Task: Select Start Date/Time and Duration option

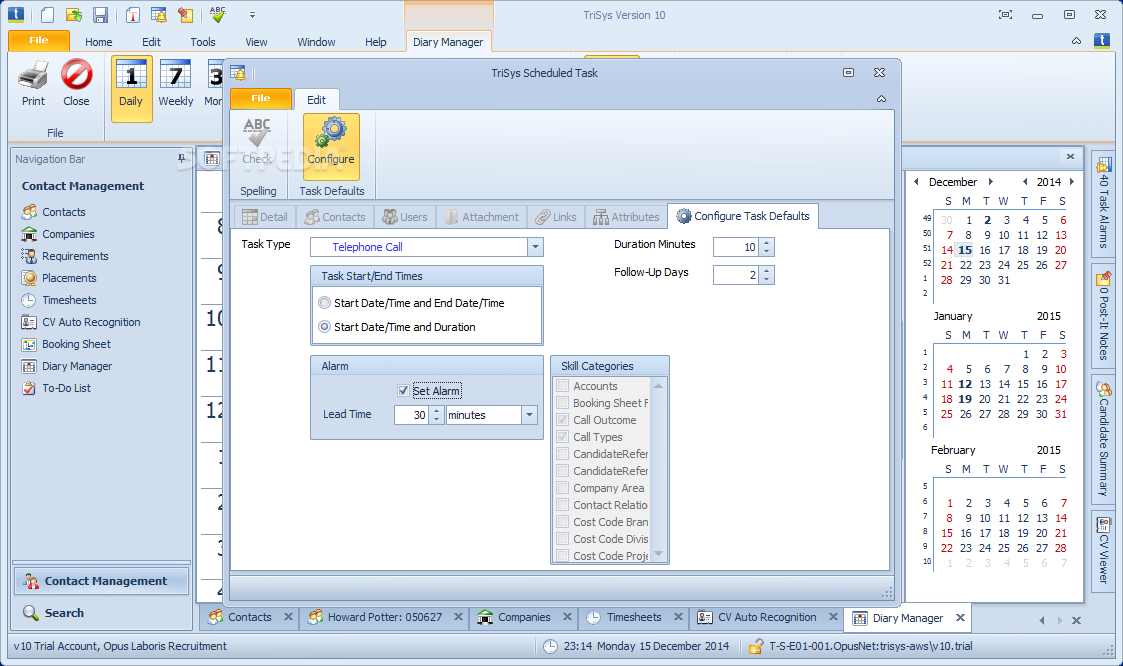Action: 325,327
